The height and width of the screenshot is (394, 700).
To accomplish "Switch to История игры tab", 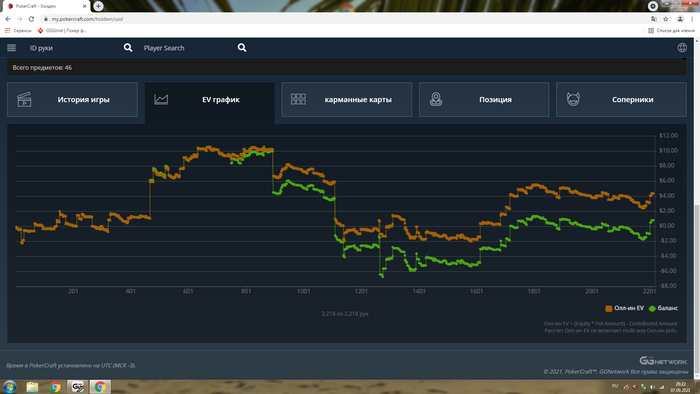I will tap(72, 100).
